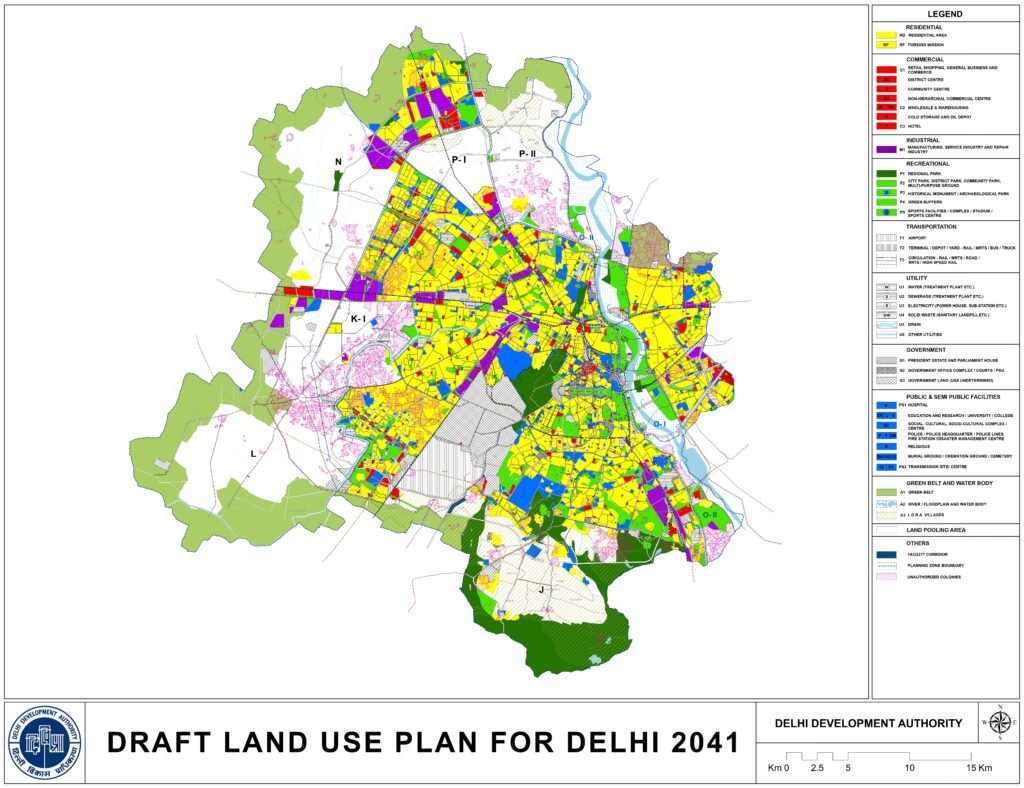The image size is (1024, 788).
Task: Click the 'Commercial' legend section heading
Action: (925, 59)
